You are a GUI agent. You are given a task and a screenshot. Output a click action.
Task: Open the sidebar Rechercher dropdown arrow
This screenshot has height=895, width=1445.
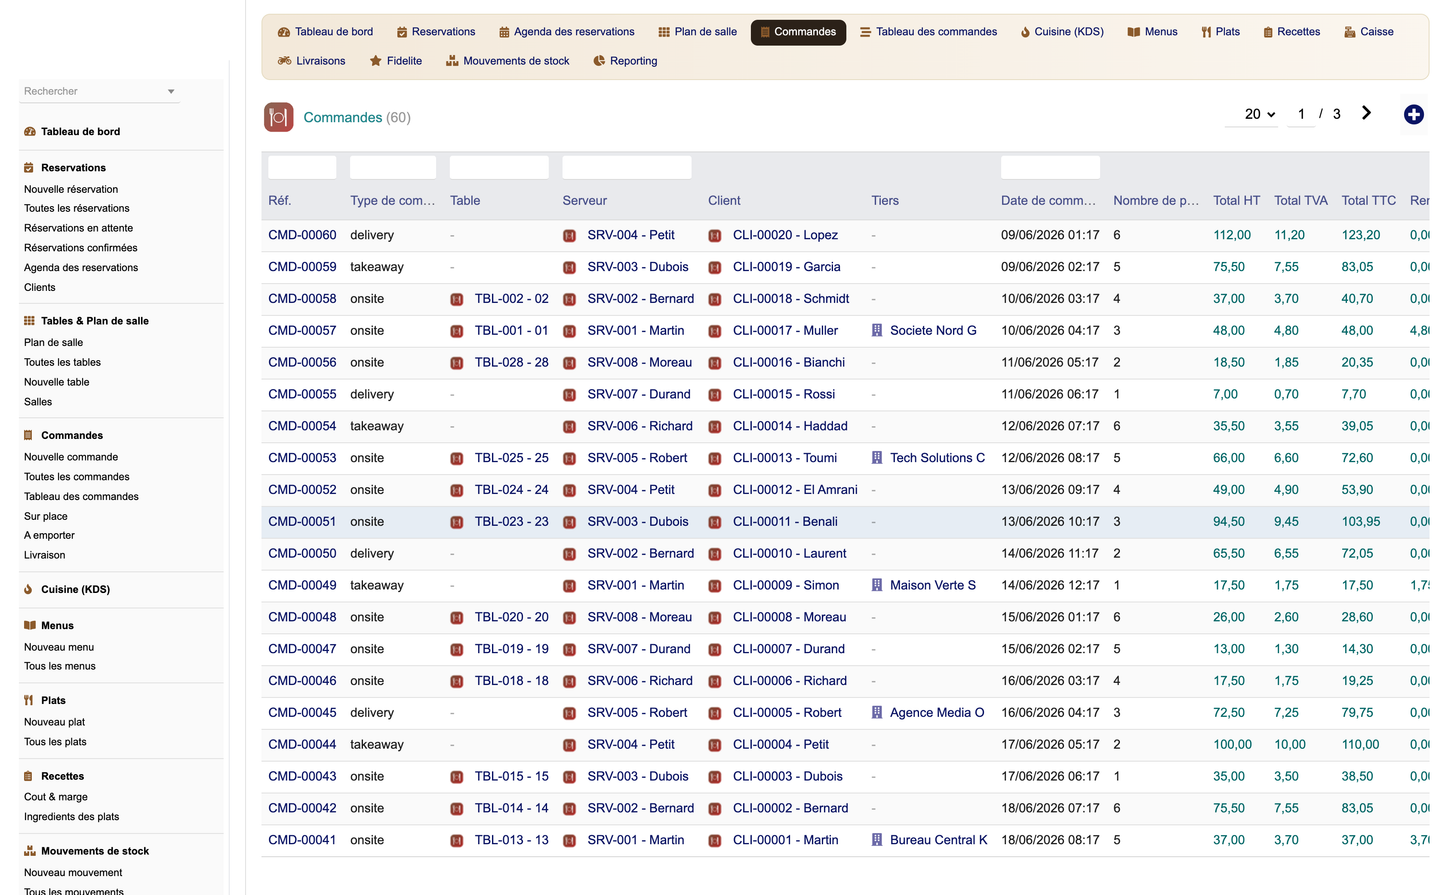coord(171,92)
